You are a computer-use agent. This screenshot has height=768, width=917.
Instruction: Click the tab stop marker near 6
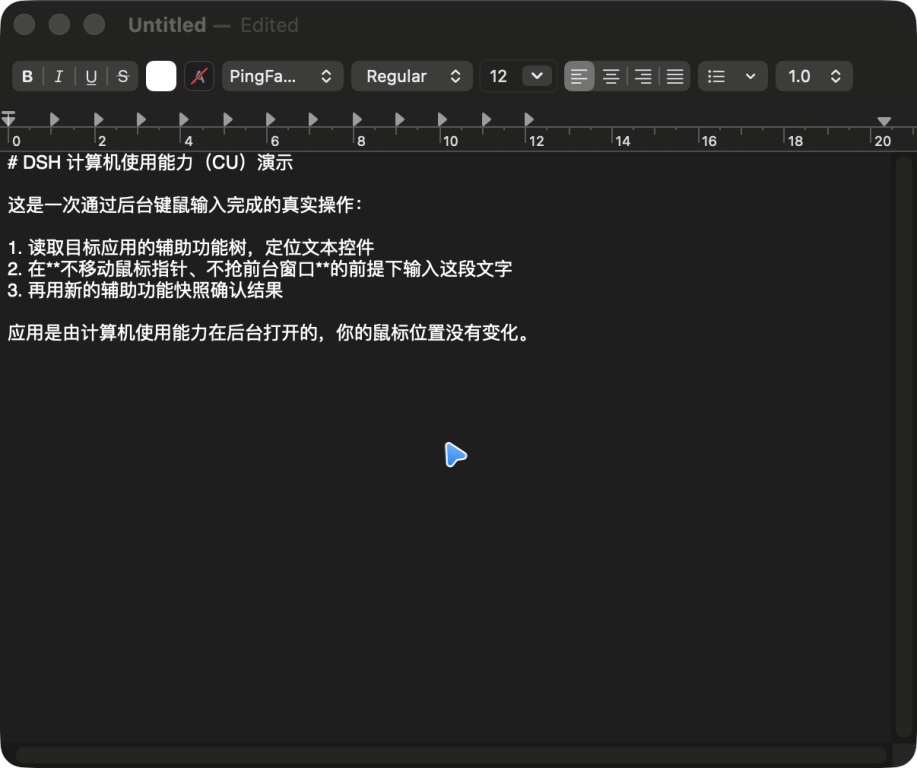click(270, 119)
